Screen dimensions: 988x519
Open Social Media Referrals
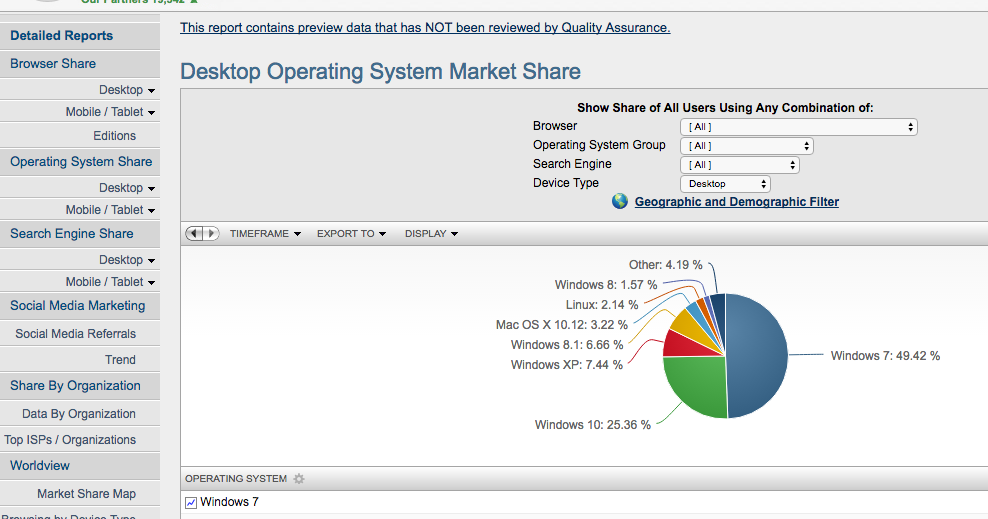tap(76, 334)
